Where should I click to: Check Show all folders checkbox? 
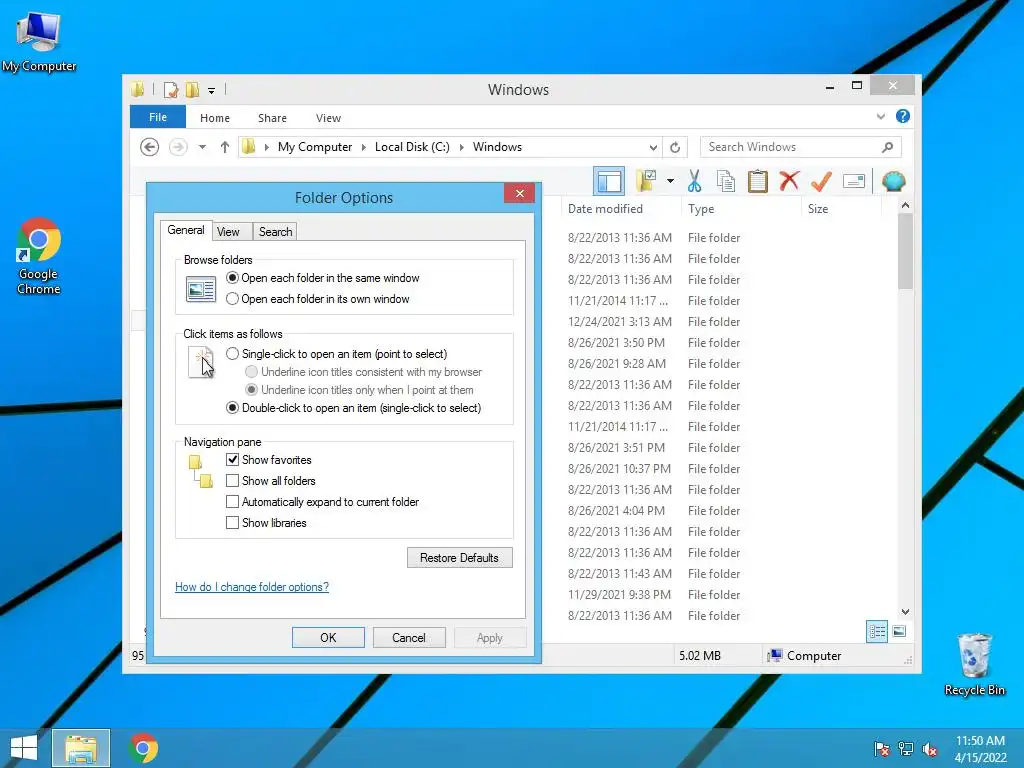232,481
